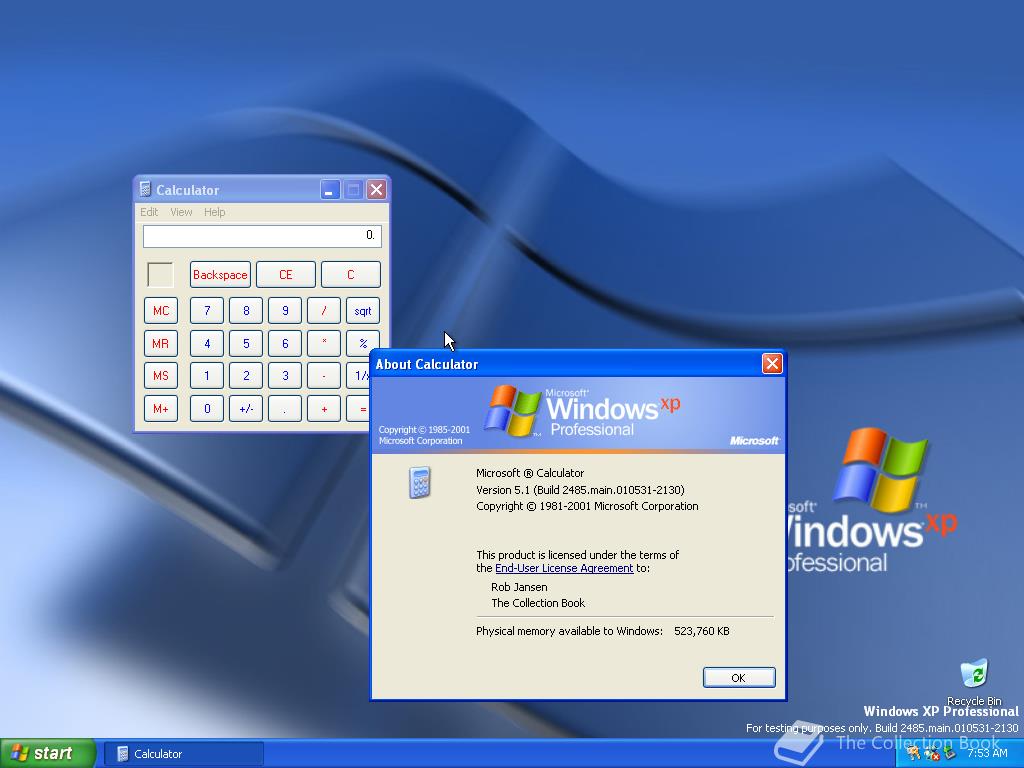Click the M+ memory add button
Viewport: 1024px width, 768px height.
(161, 409)
